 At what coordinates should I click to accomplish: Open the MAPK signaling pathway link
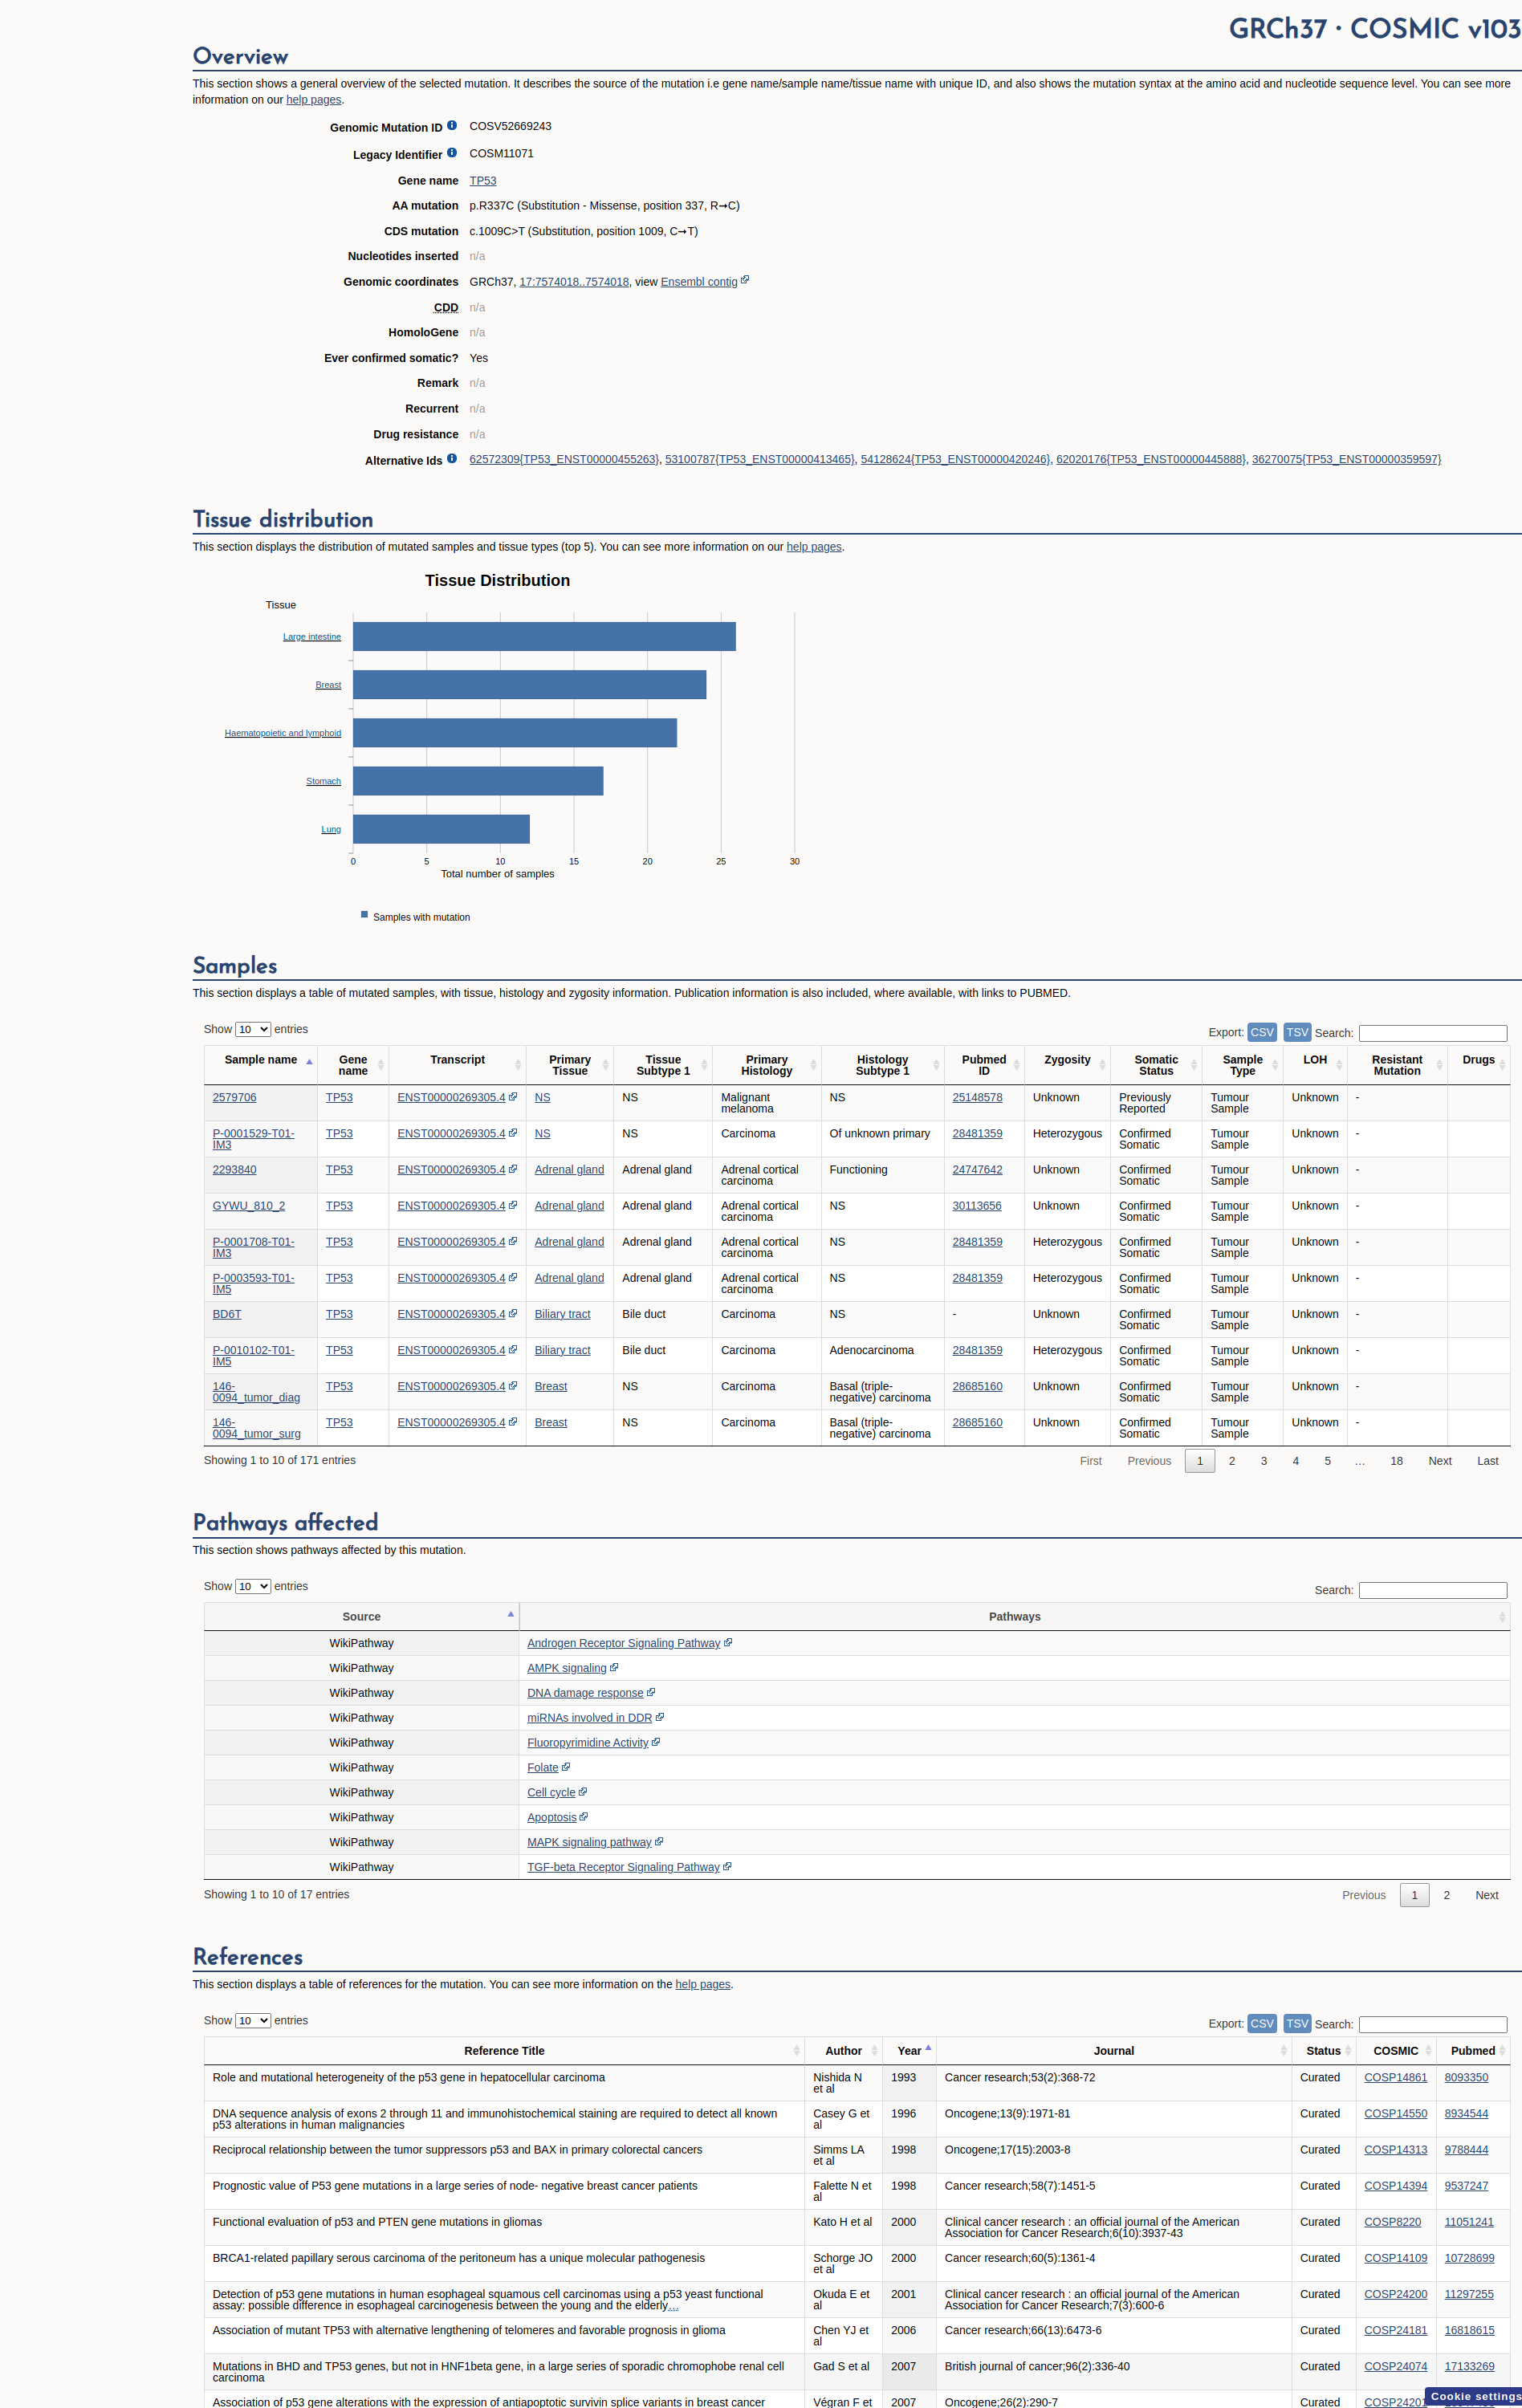click(589, 1842)
